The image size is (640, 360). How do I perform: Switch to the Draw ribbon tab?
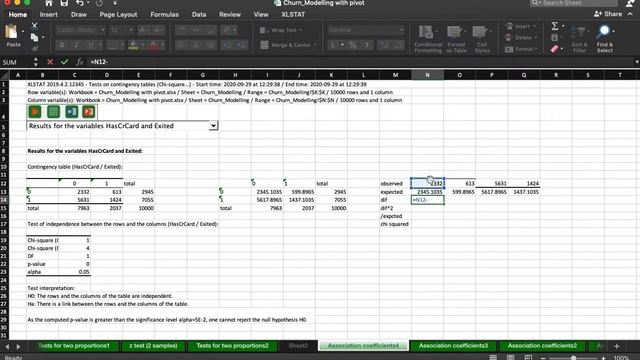[x=79, y=14]
